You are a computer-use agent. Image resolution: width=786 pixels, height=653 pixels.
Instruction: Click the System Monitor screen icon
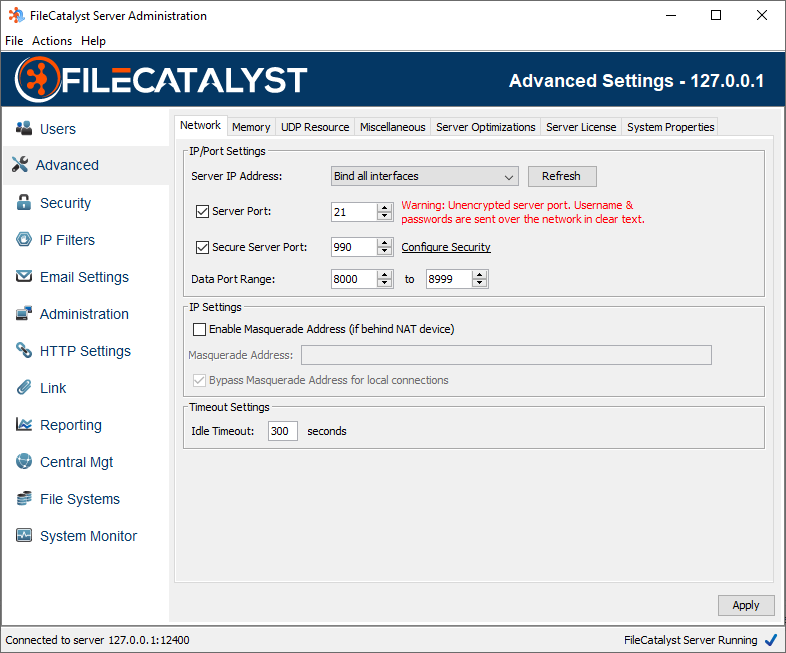click(24, 535)
